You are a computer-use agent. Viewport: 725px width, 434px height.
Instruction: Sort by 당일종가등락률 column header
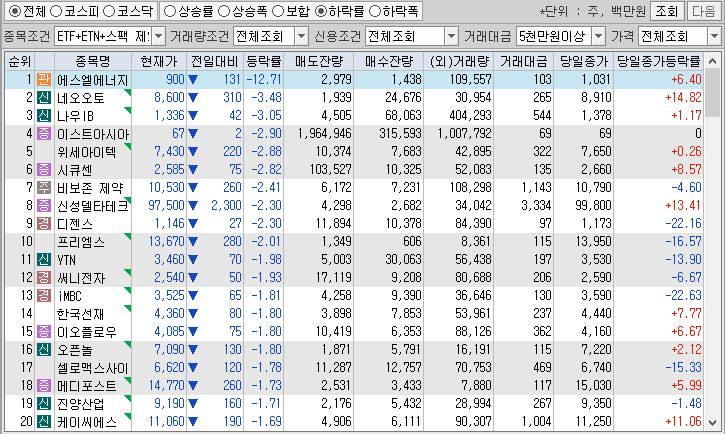click(658, 61)
